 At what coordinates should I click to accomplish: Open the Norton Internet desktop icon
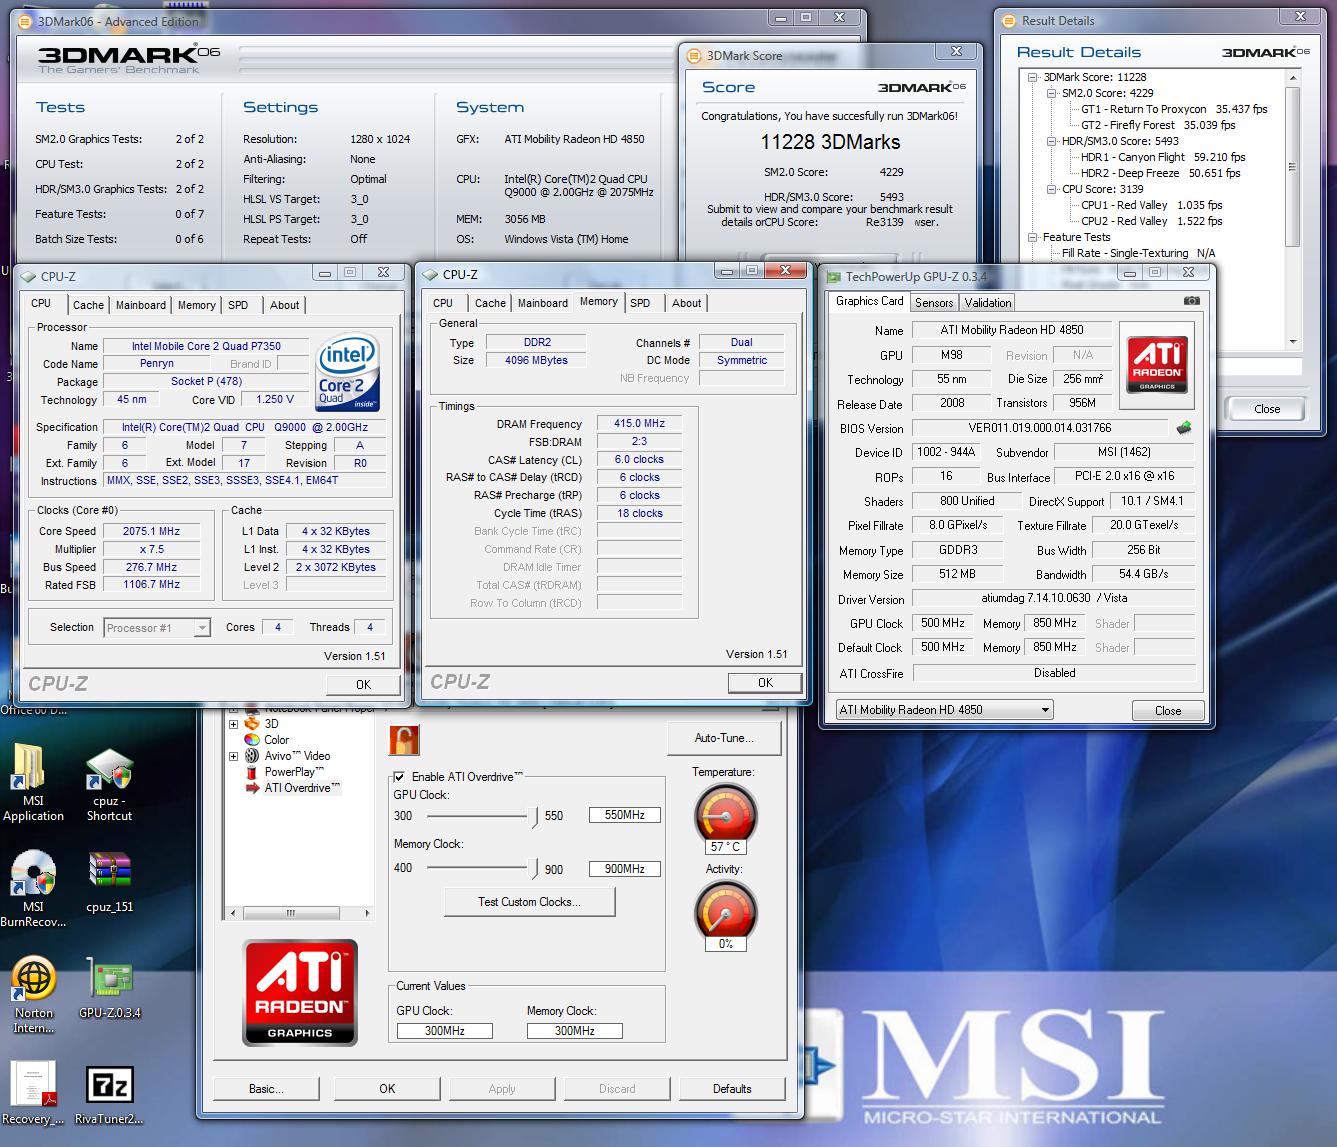pyautogui.click(x=33, y=995)
